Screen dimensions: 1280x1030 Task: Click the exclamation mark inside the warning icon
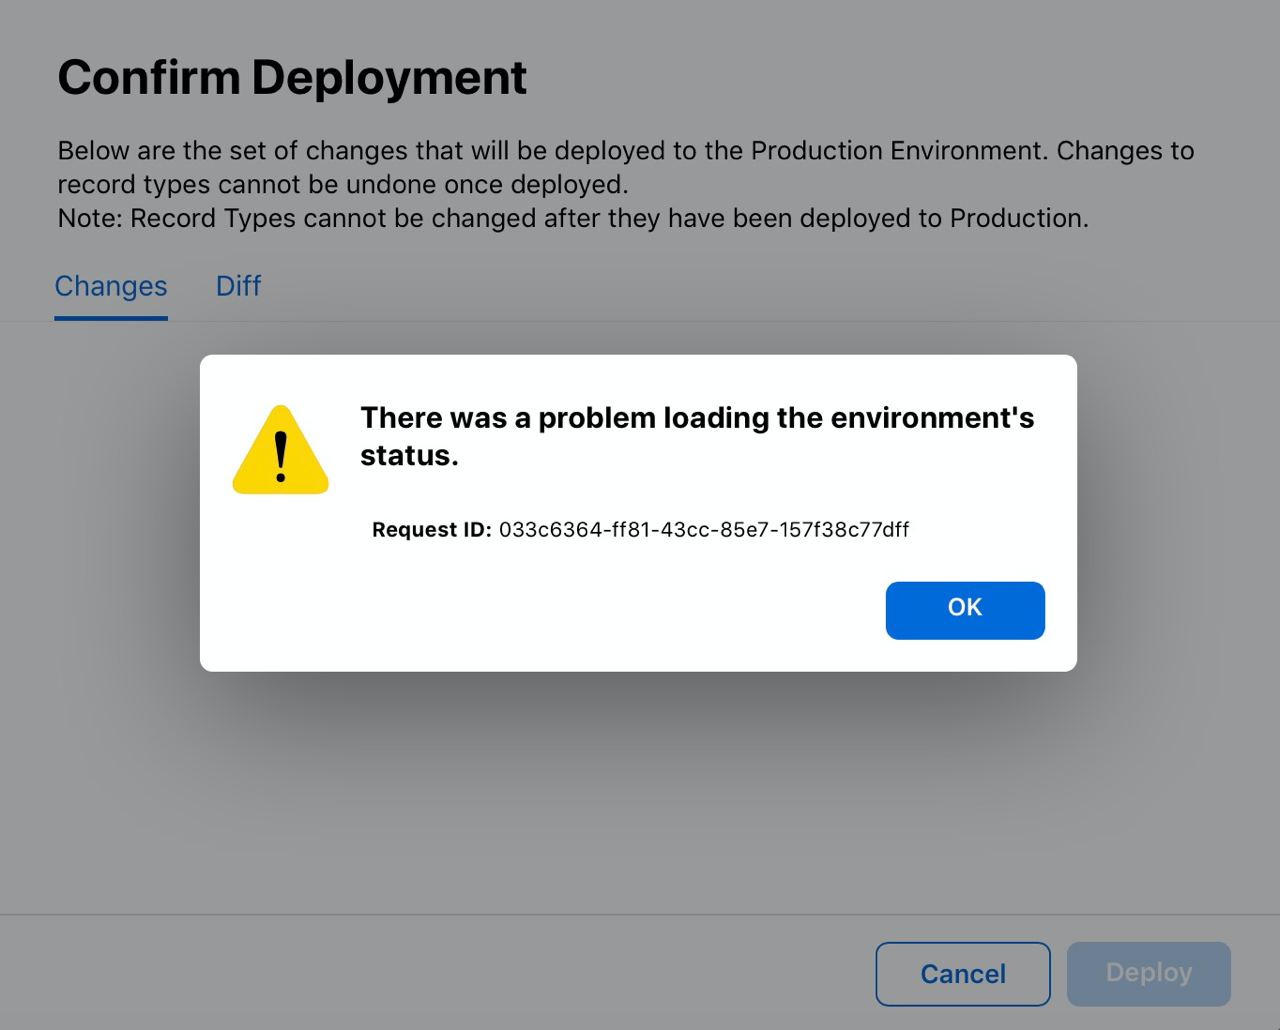point(281,456)
